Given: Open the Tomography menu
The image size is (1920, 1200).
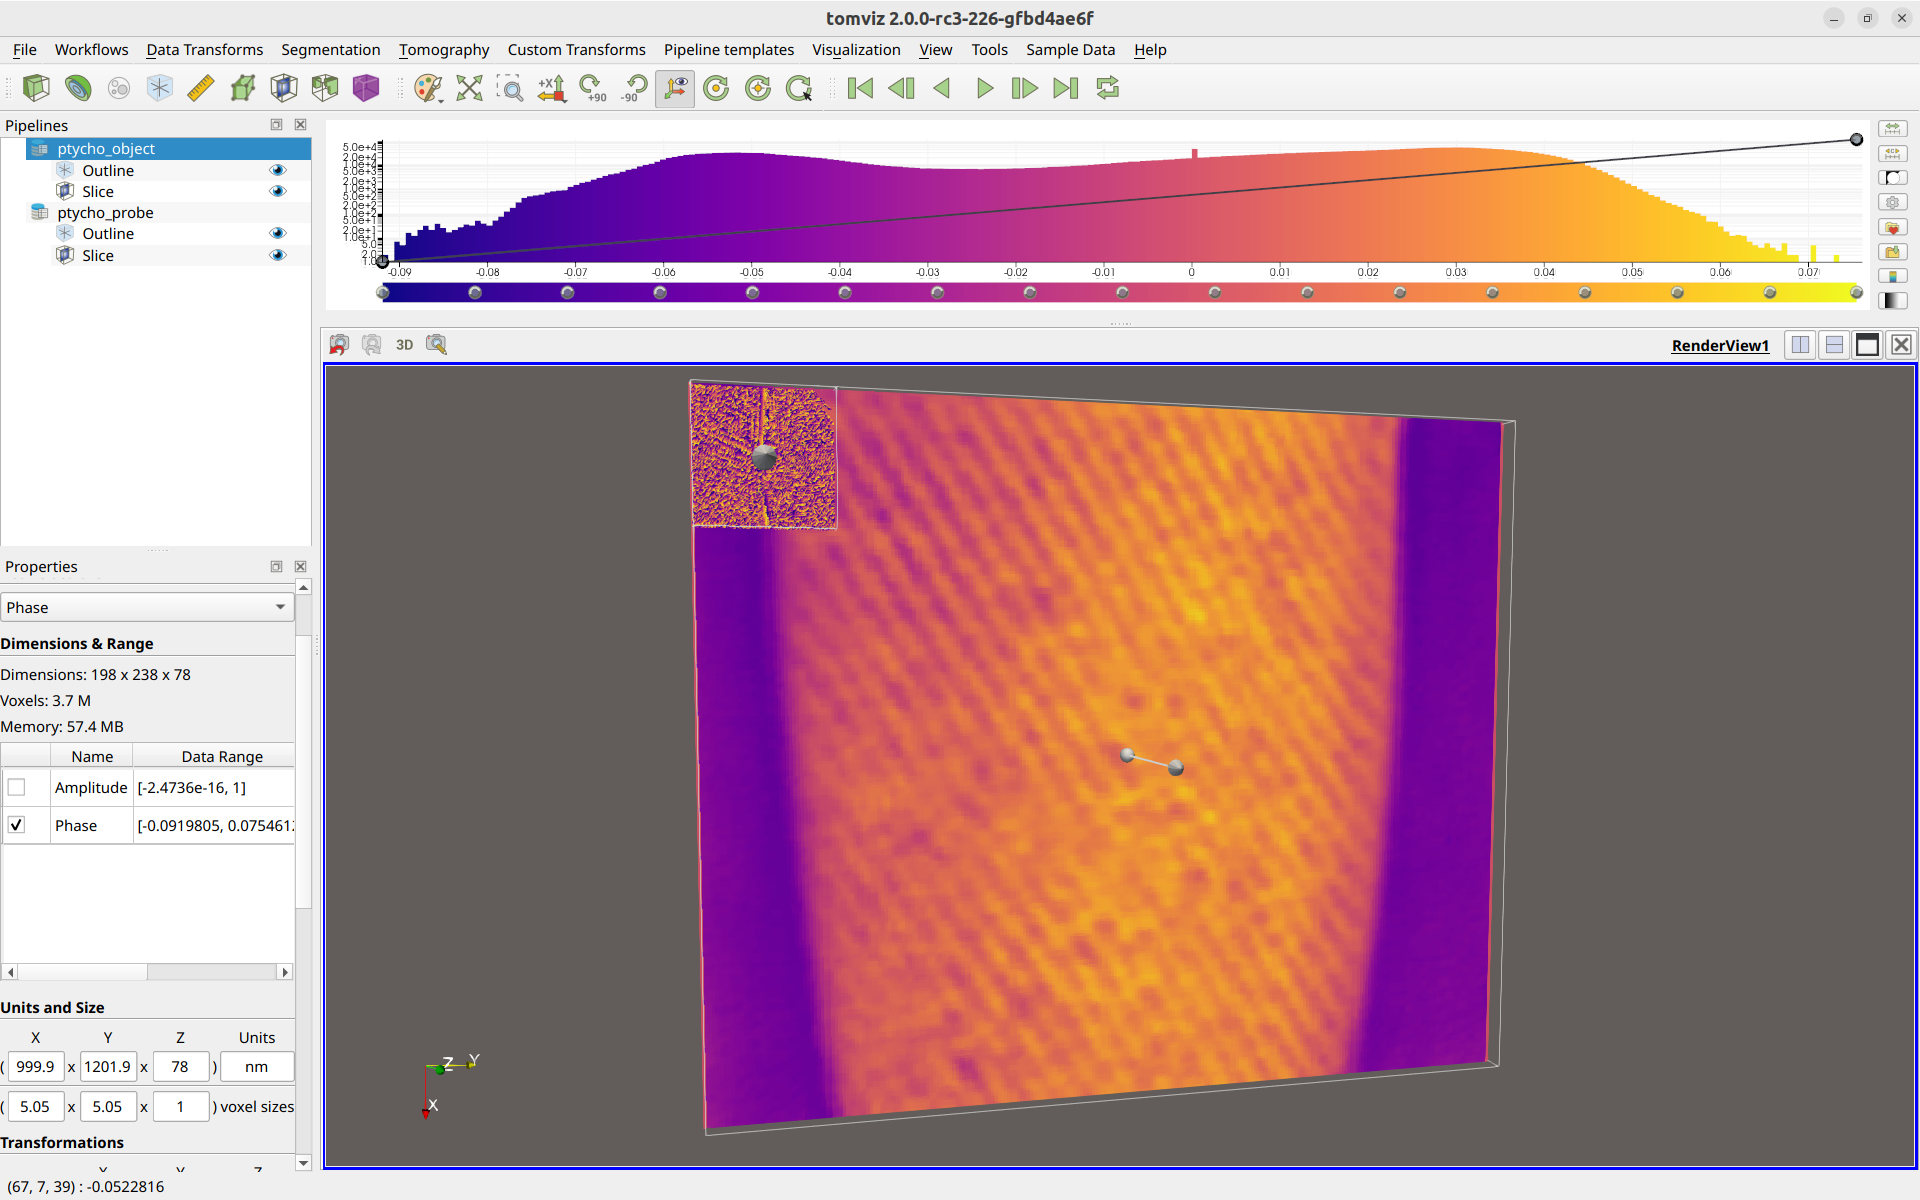Looking at the screenshot, I should pos(444,50).
